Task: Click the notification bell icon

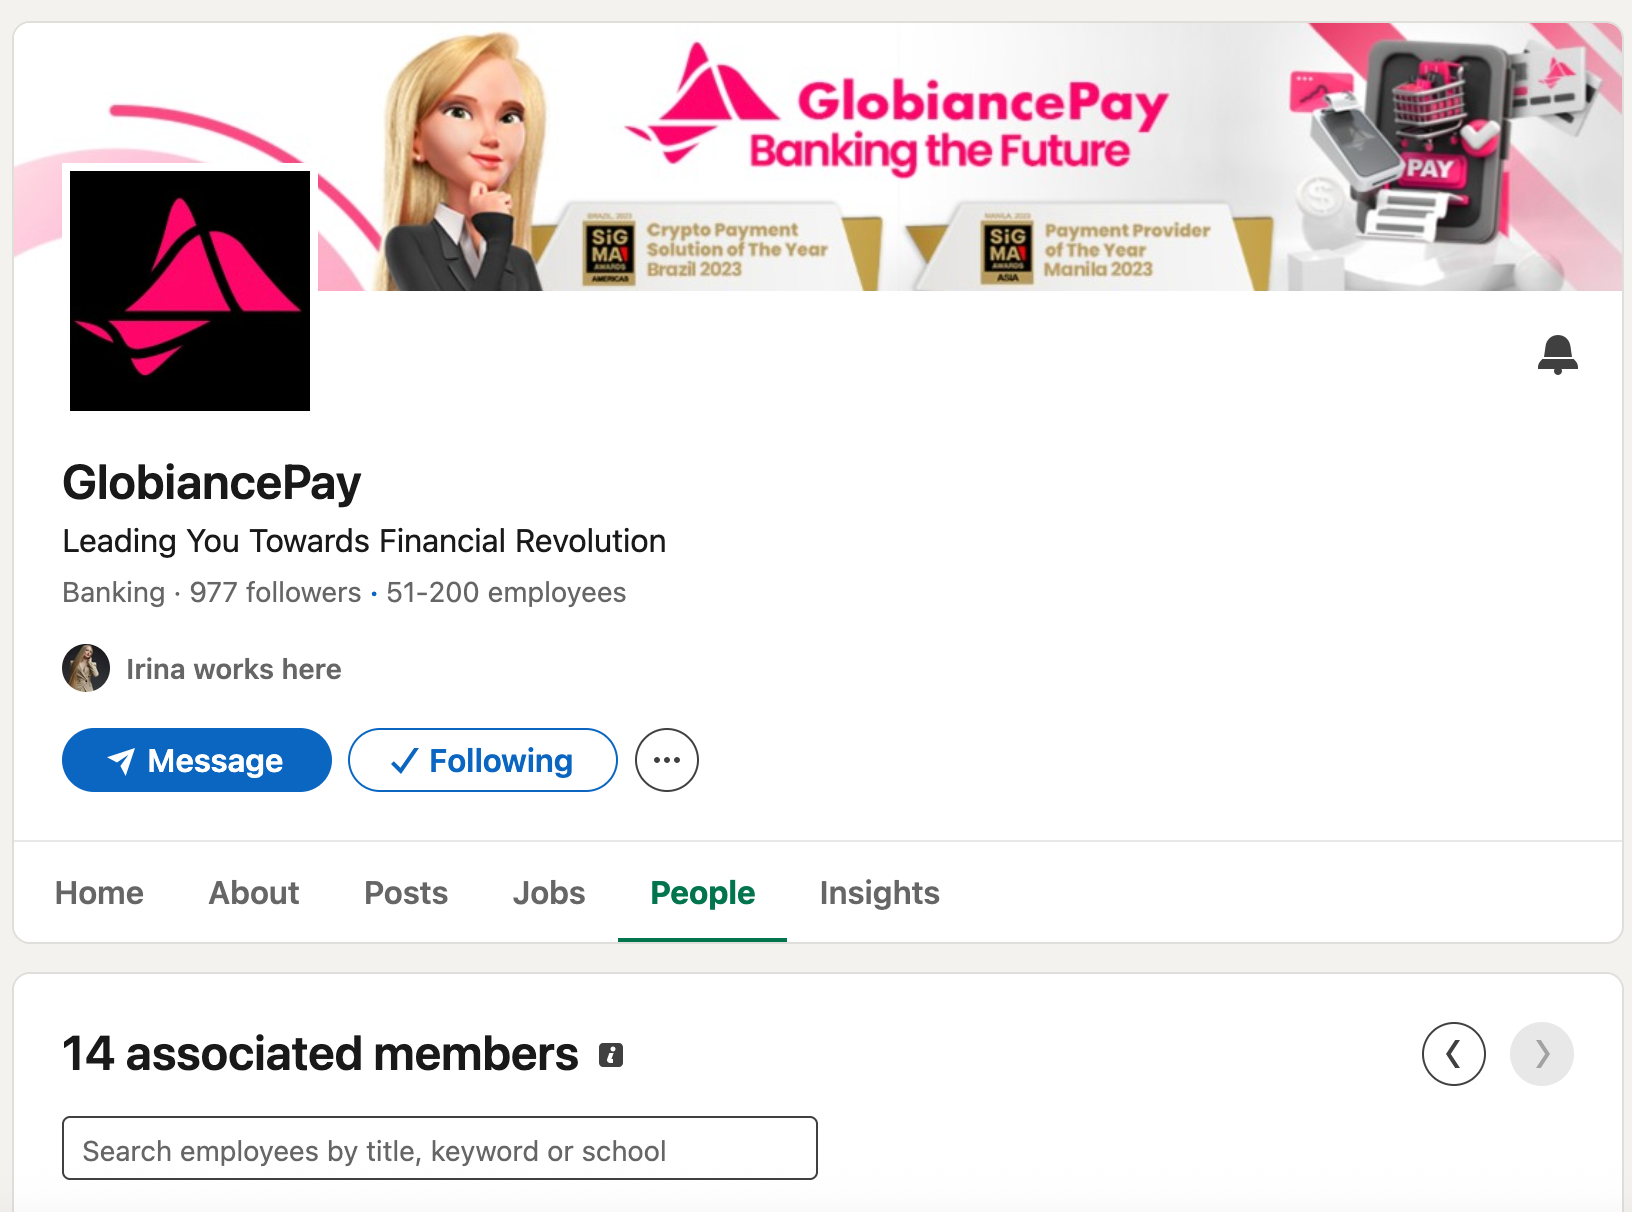Action: click(1557, 355)
